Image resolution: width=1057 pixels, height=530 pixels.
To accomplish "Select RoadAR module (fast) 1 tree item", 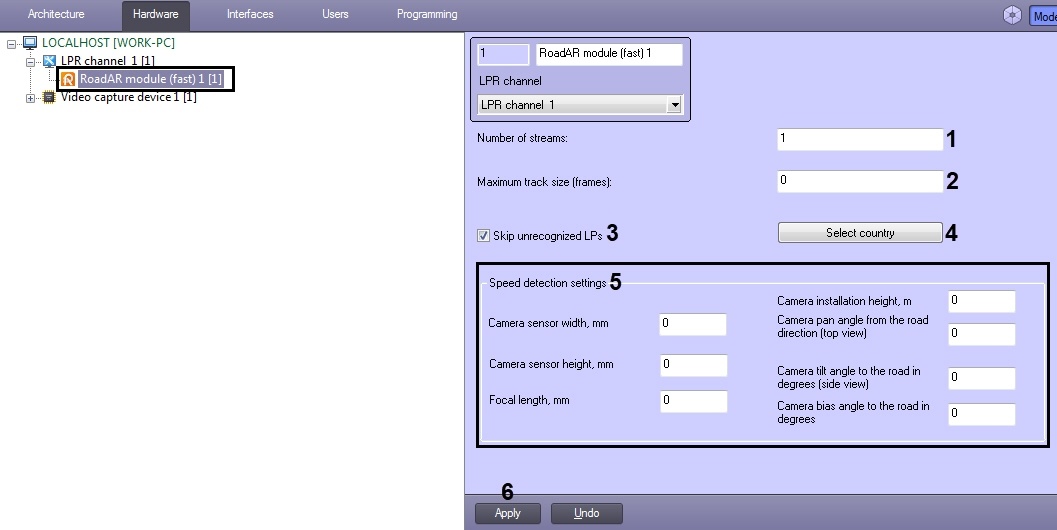I will point(150,79).
